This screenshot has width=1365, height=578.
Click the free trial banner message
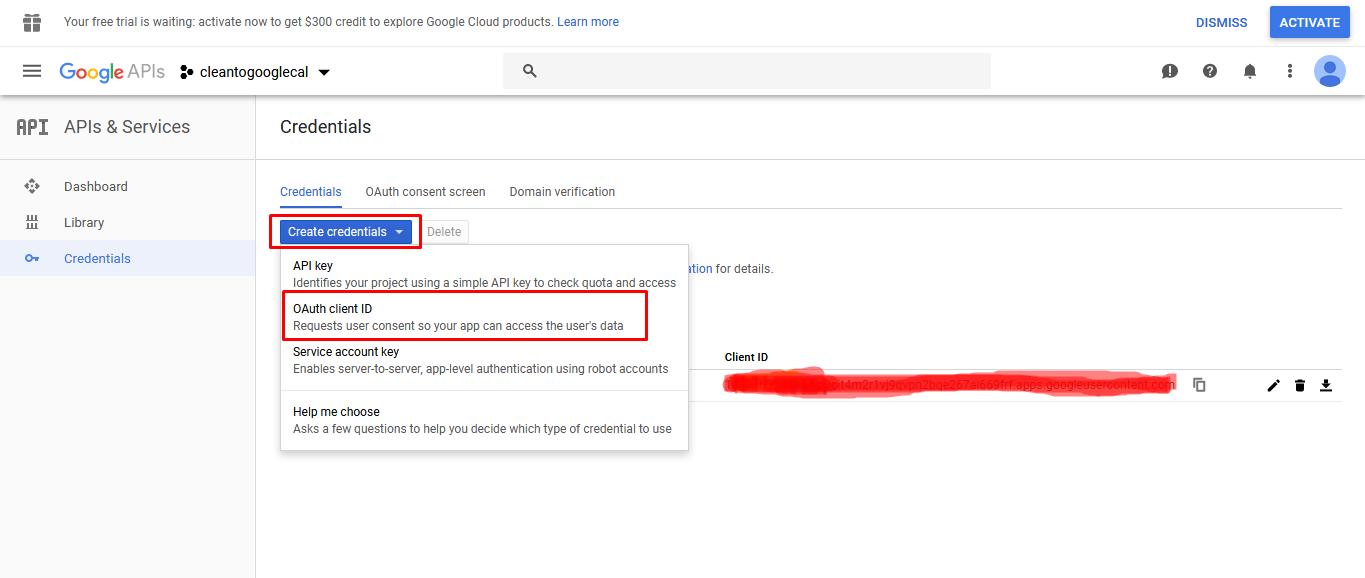pyautogui.click(x=308, y=22)
